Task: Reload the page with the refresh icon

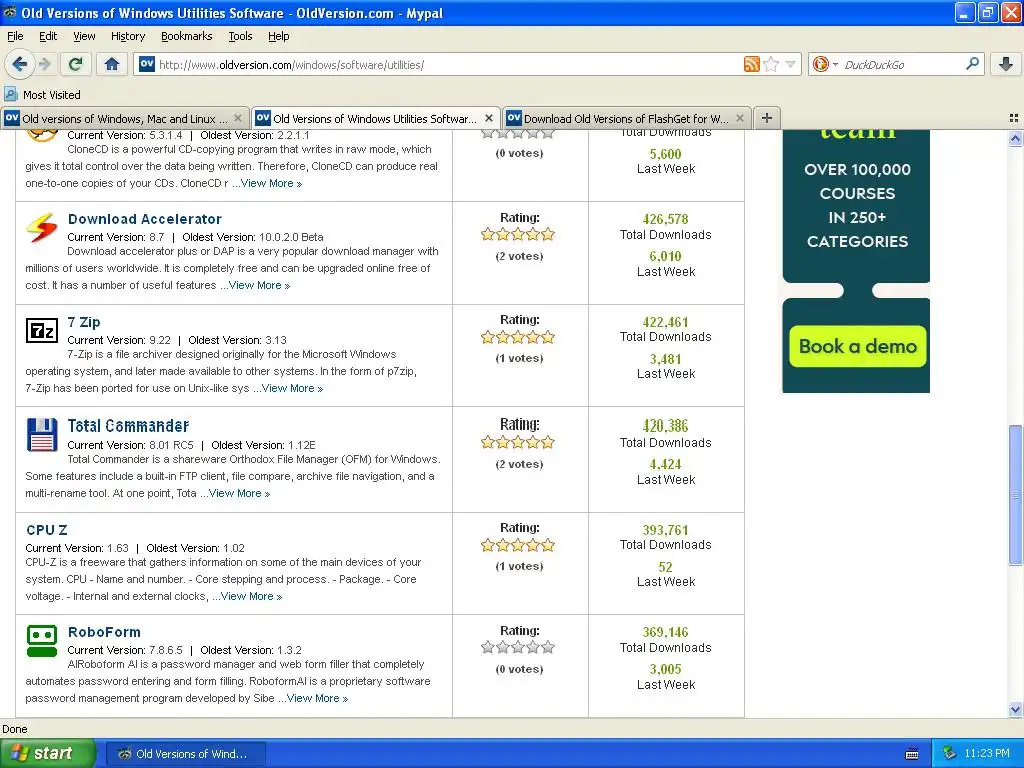Action: [x=76, y=64]
